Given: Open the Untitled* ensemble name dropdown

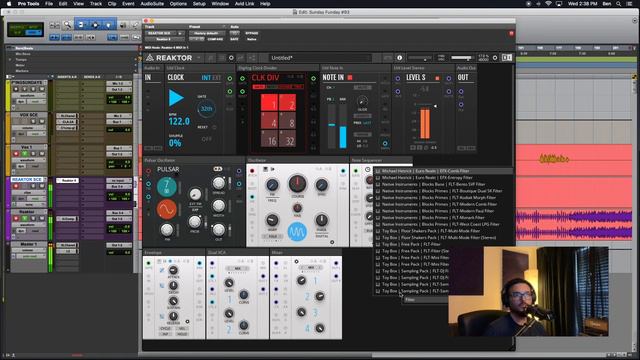Looking at the screenshot, I should (320, 58).
